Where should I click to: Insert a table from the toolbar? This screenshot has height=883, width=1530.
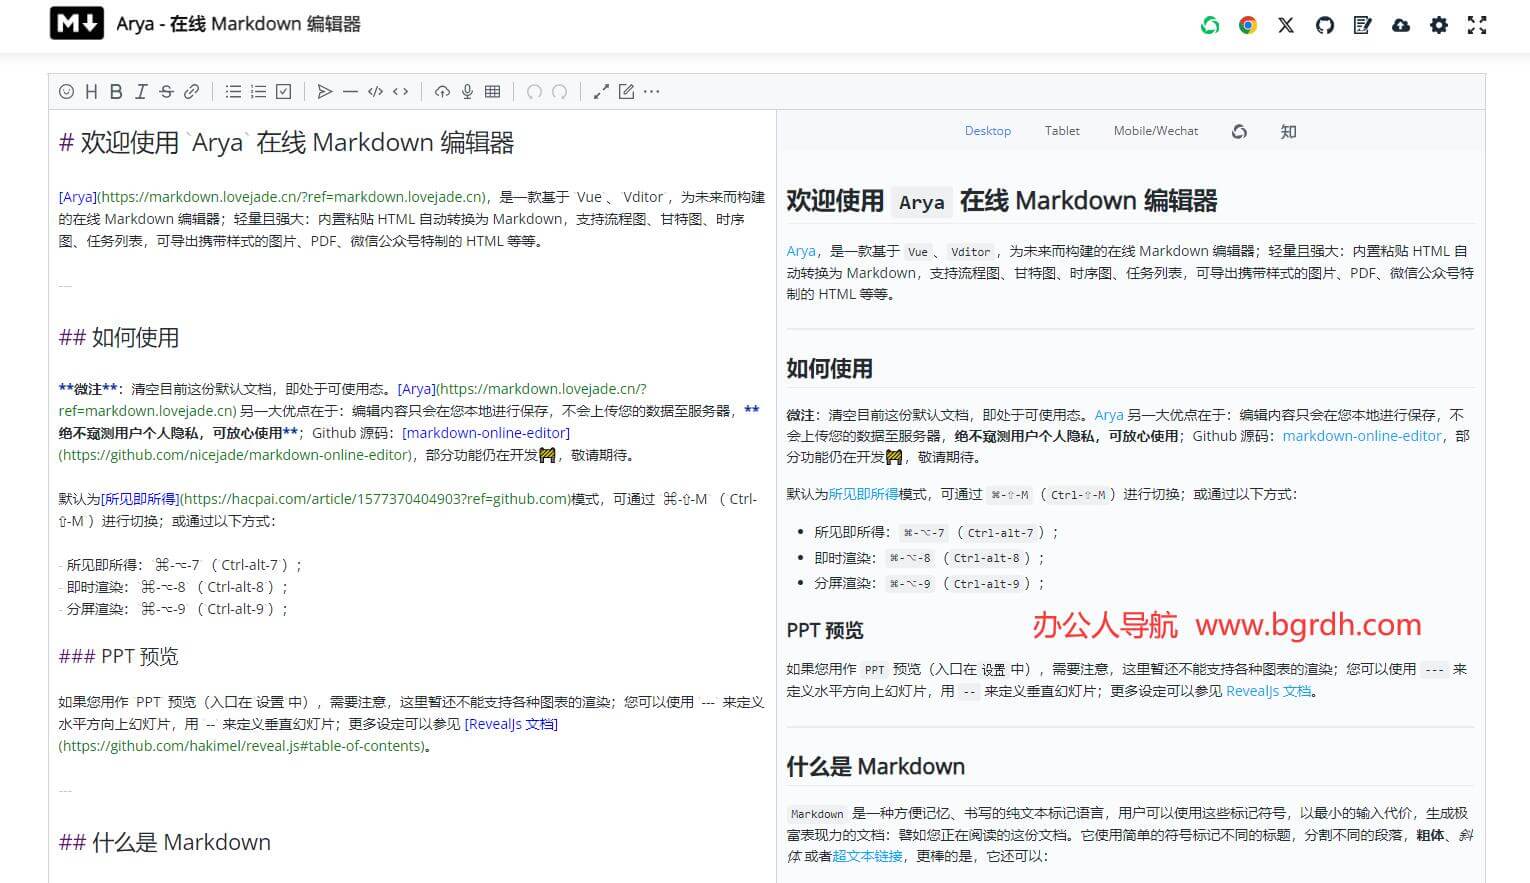(x=492, y=92)
